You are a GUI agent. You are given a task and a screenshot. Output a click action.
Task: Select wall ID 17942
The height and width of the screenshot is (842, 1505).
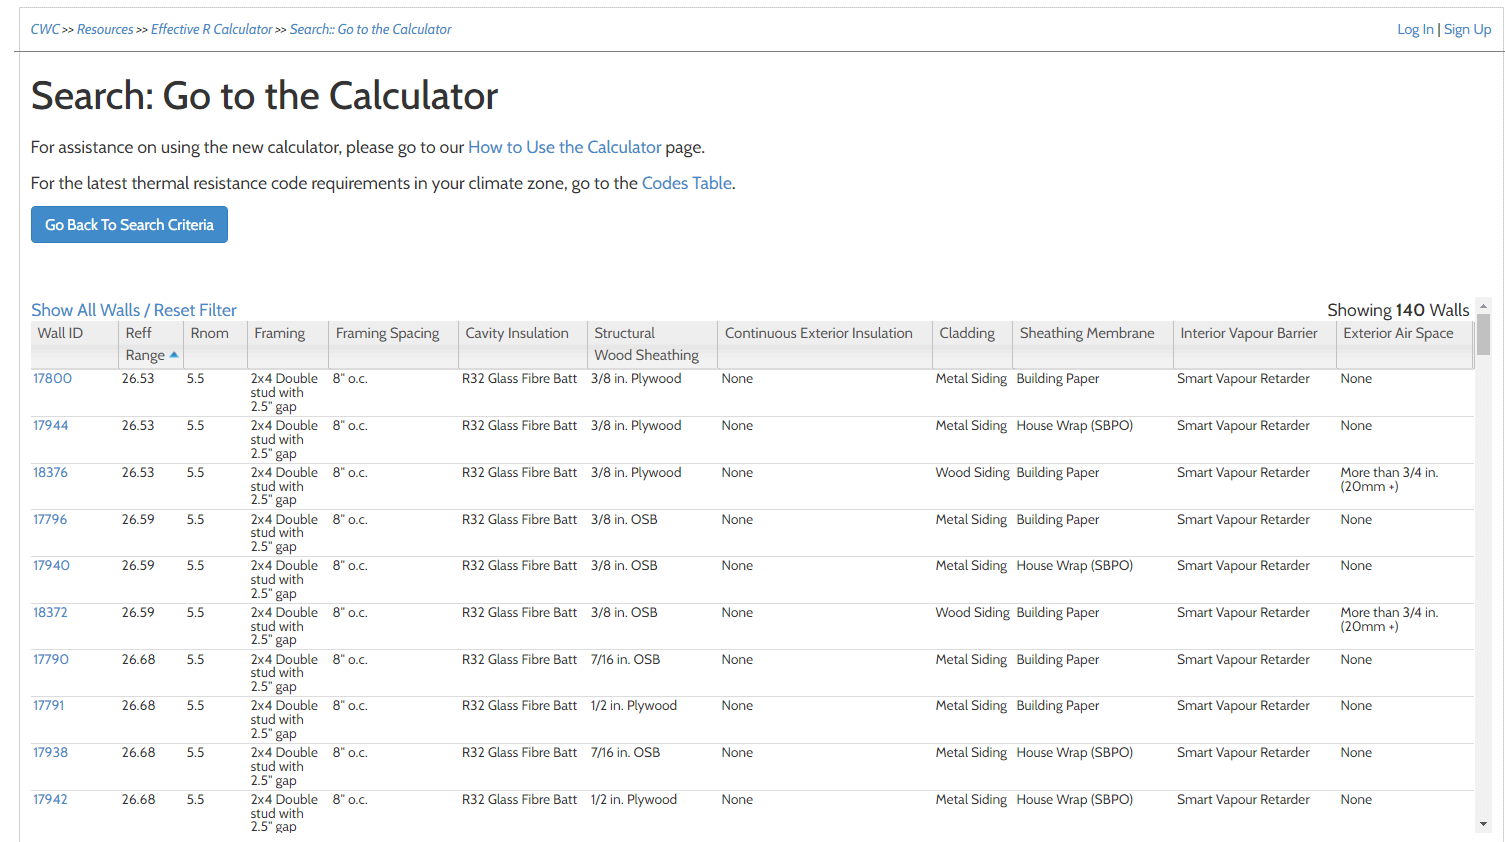click(x=50, y=799)
